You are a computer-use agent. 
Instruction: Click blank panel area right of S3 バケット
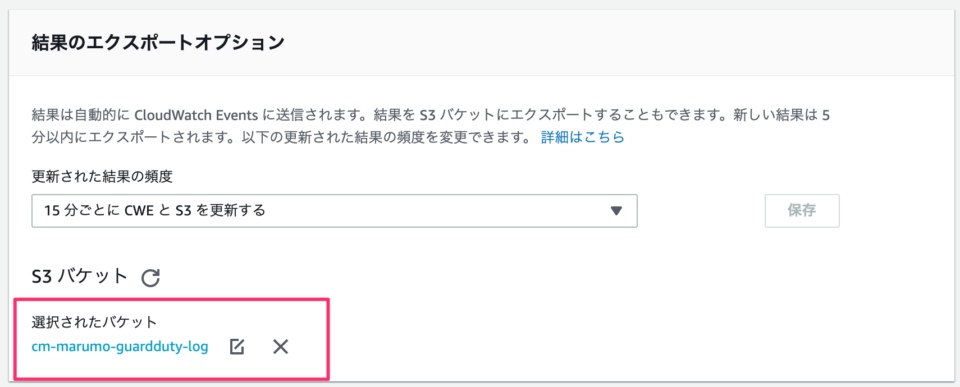pyautogui.click(x=551, y=277)
